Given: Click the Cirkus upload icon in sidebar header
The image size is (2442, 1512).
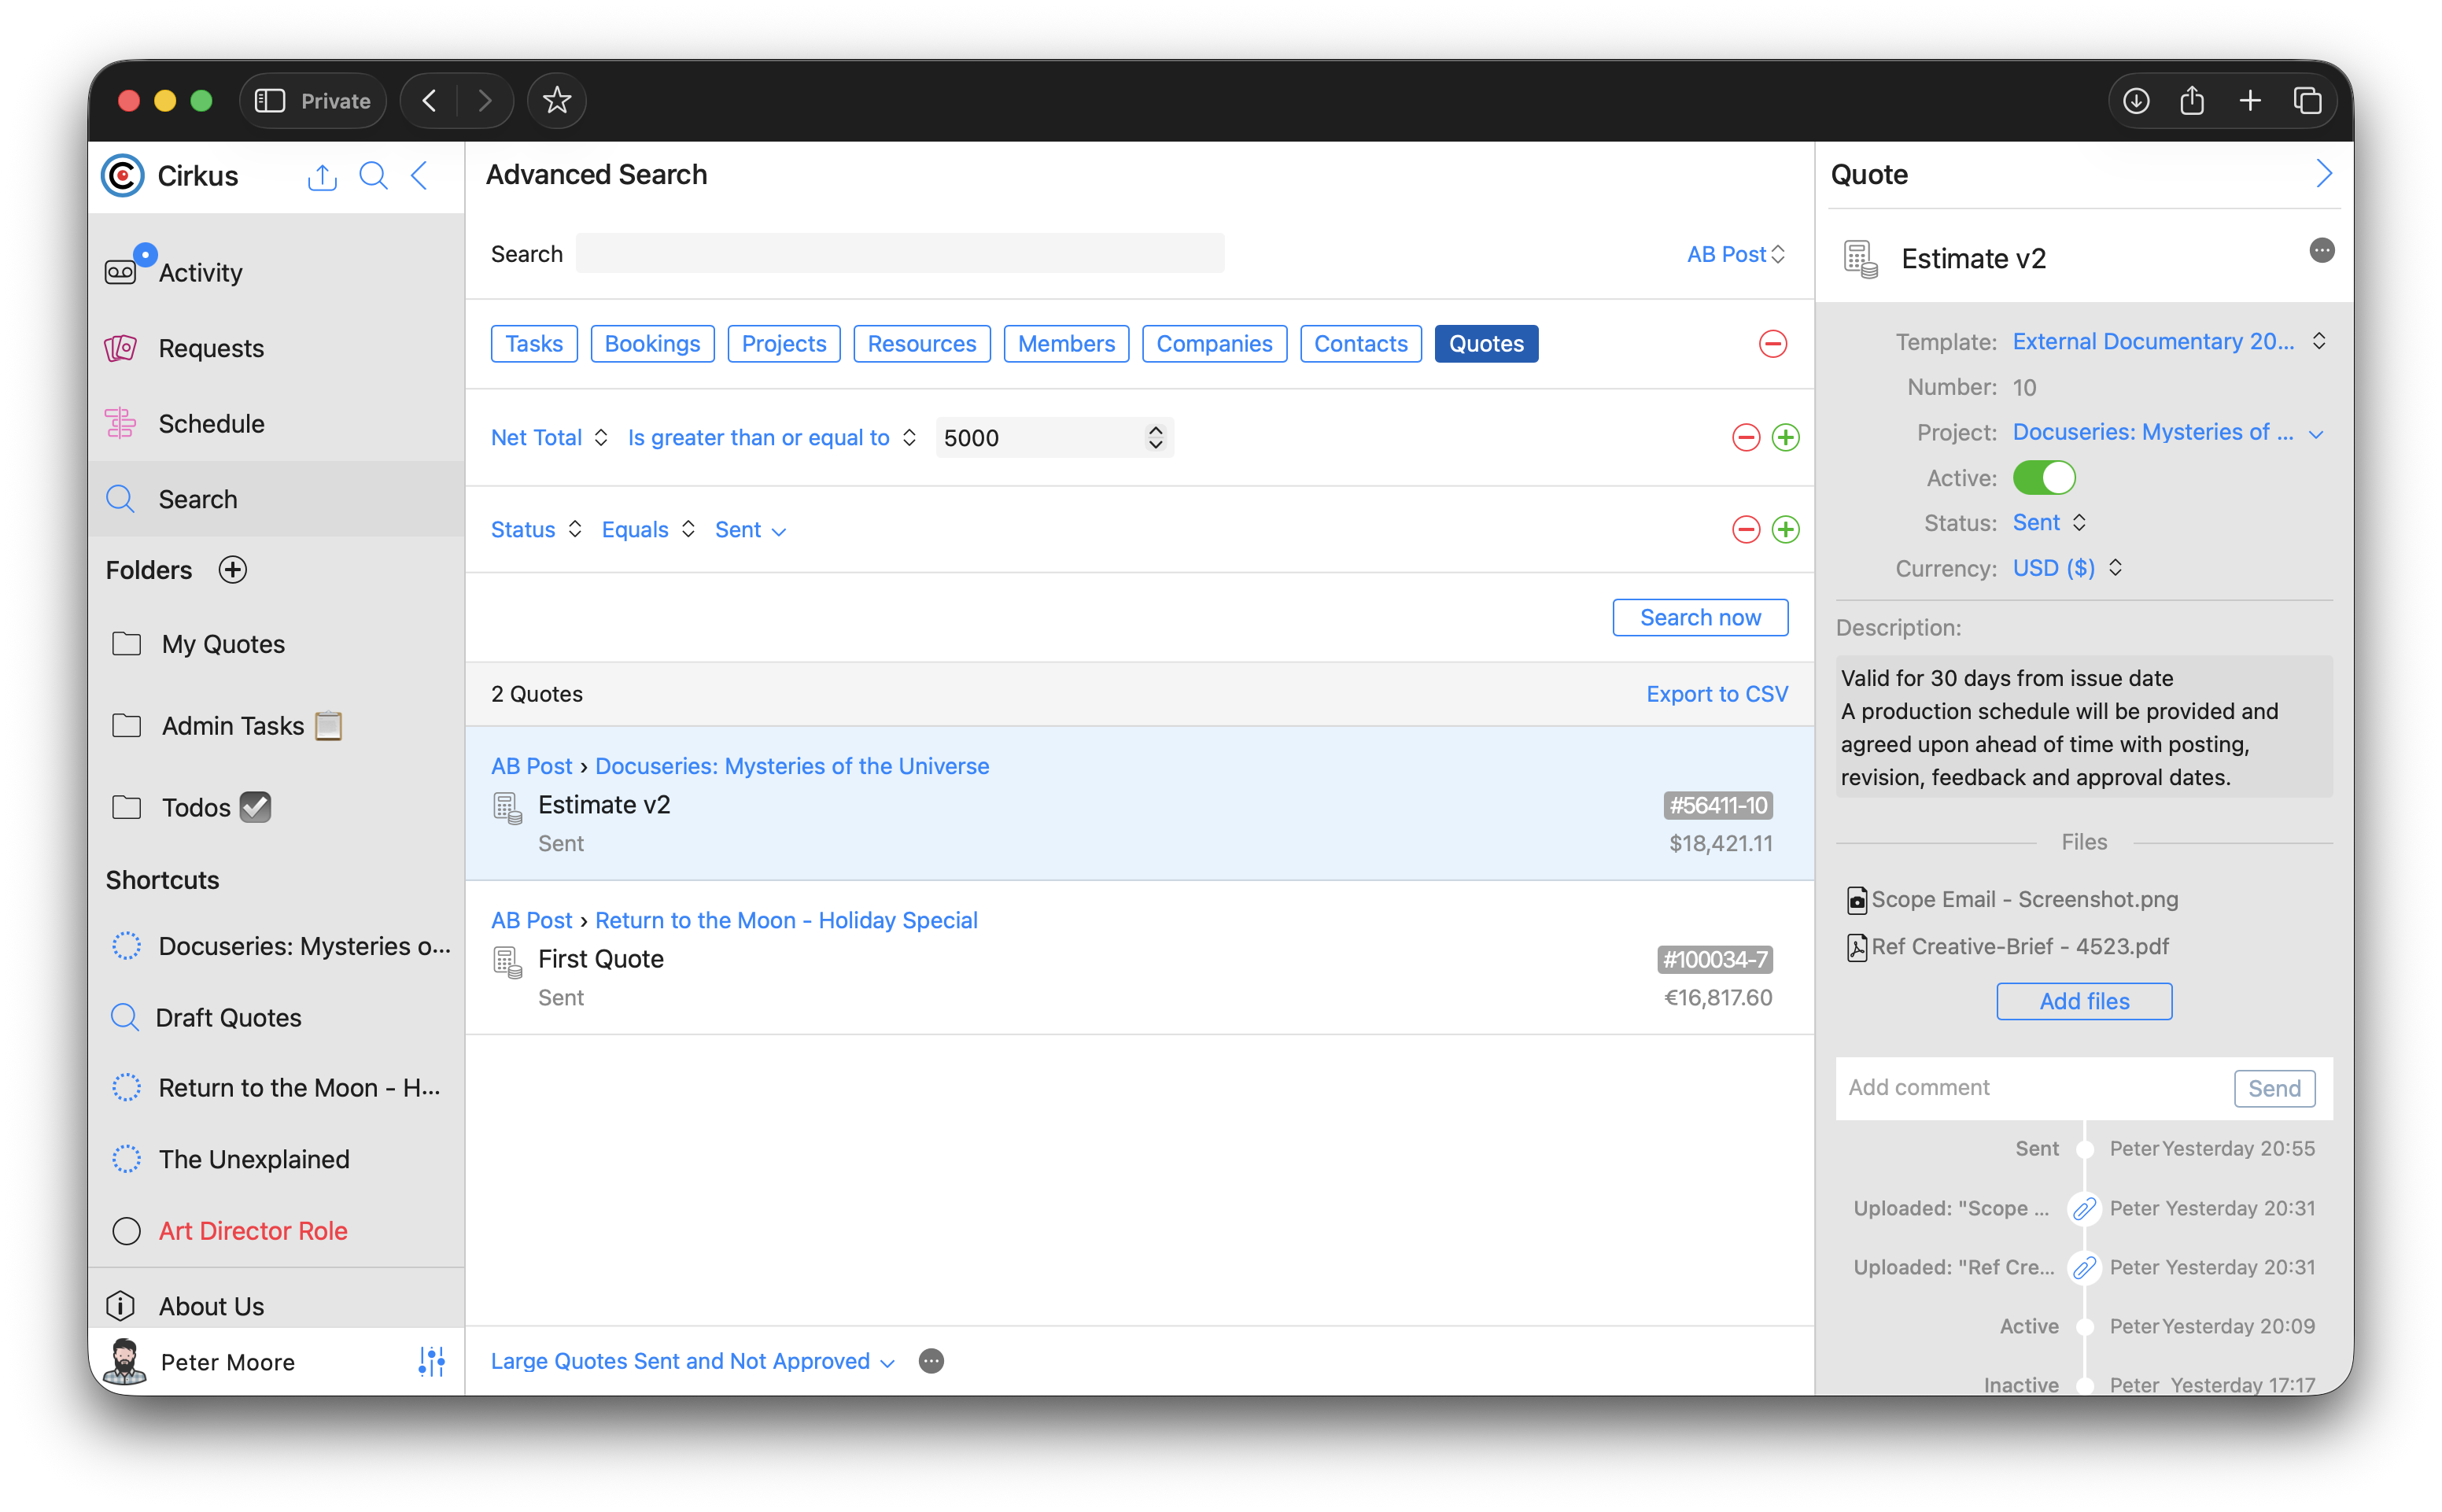Looking at the screenshot, I should click(321, 177).
